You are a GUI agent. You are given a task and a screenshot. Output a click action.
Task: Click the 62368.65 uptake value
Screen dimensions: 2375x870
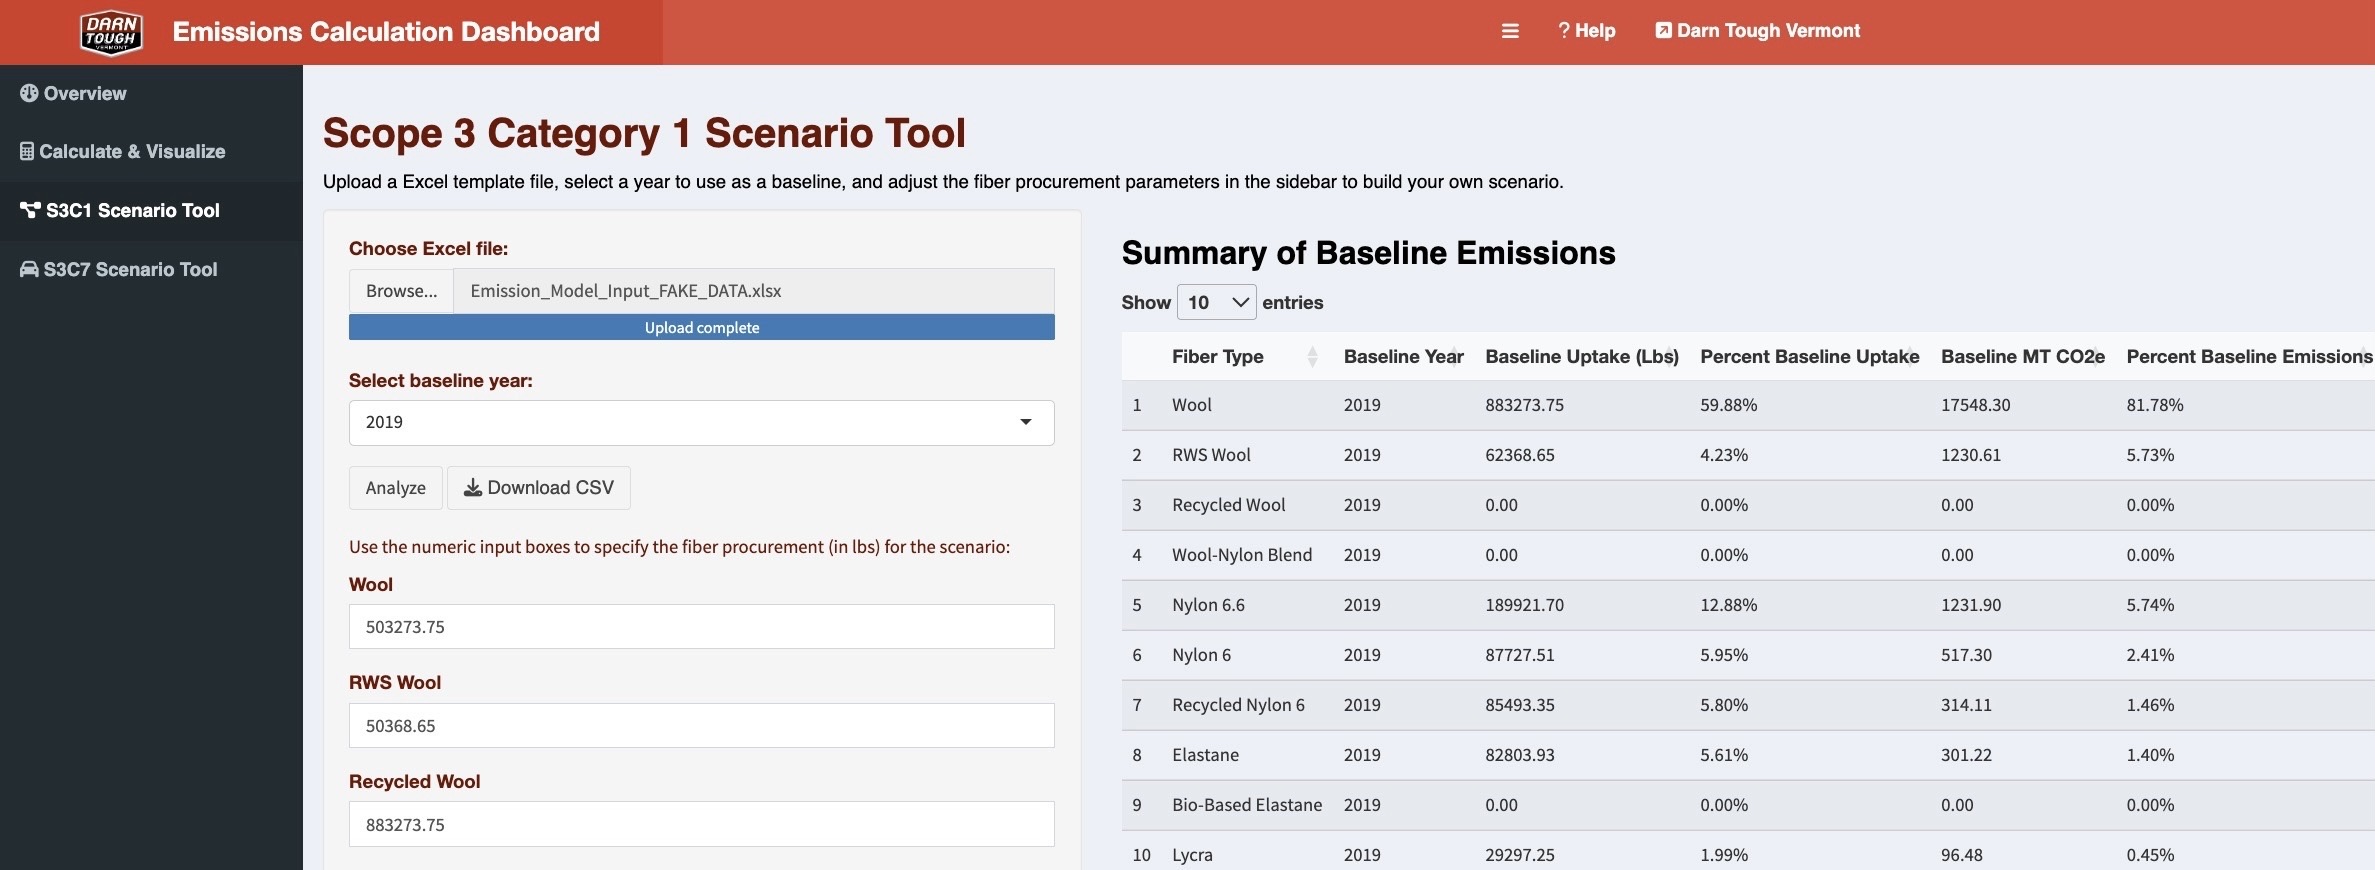coord(1520,455)
